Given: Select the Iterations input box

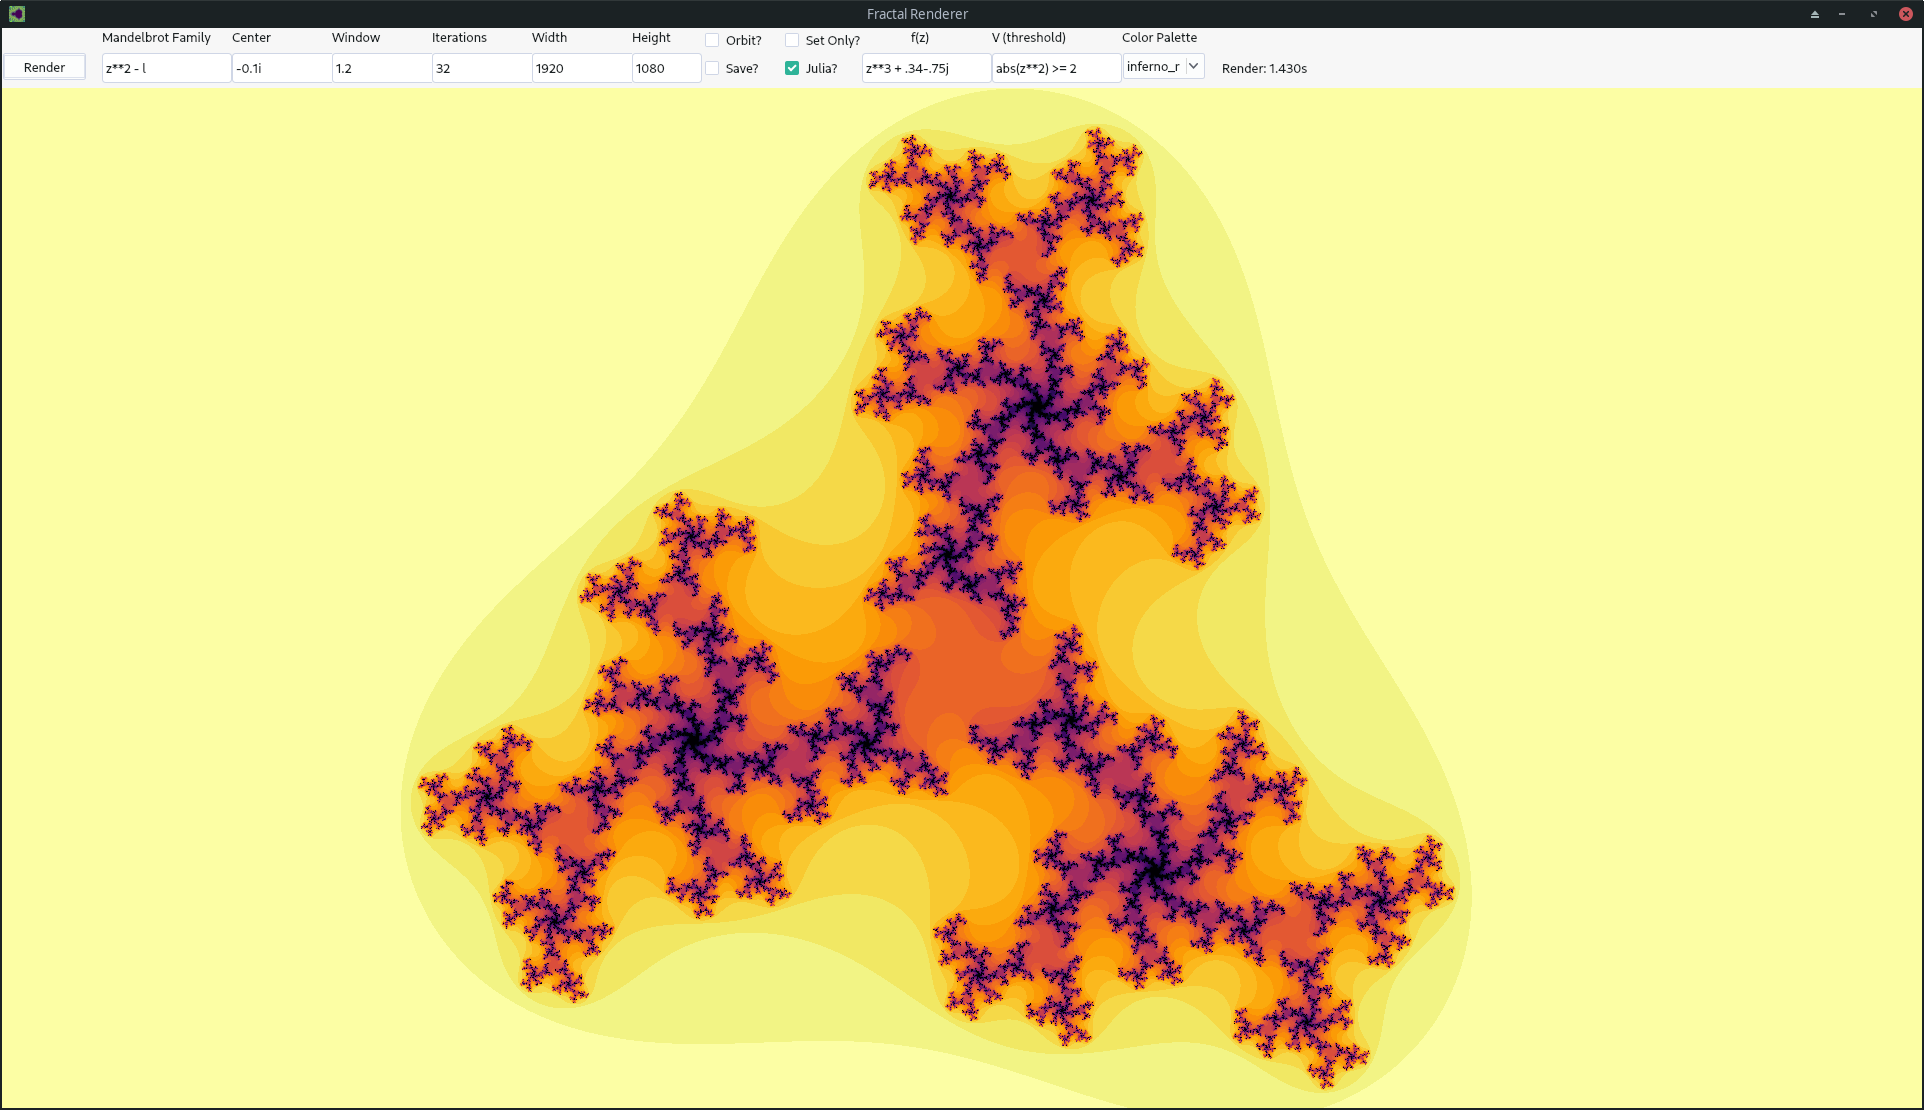Looking at the screenshot, I should [481, 68].
